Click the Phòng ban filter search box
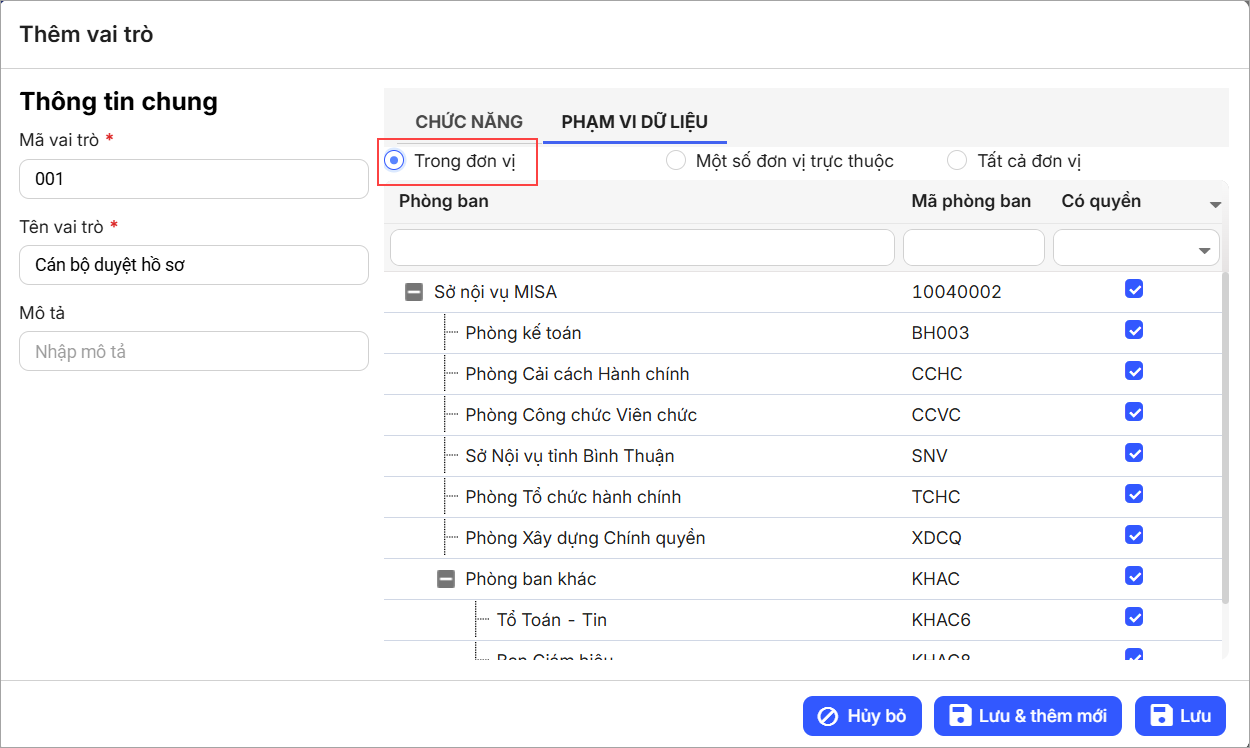The height and width of the screenshot is (748, 1250). (x=642, y=248)
